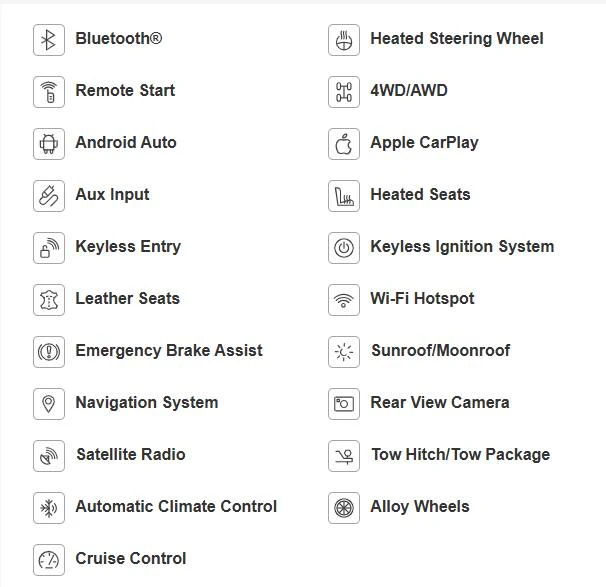This screenshot has height=587, width=606.
Task: Click the Bluetooth icon
Action: (x=49, y=40)
